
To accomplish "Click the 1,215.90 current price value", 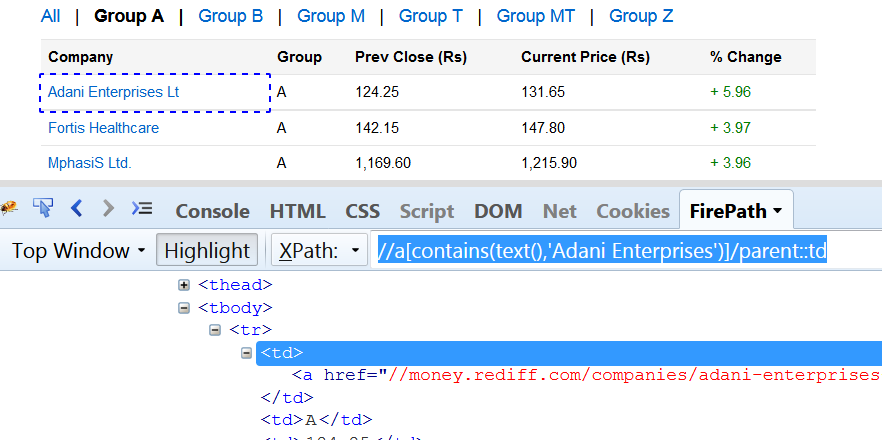I will point(549,163).
